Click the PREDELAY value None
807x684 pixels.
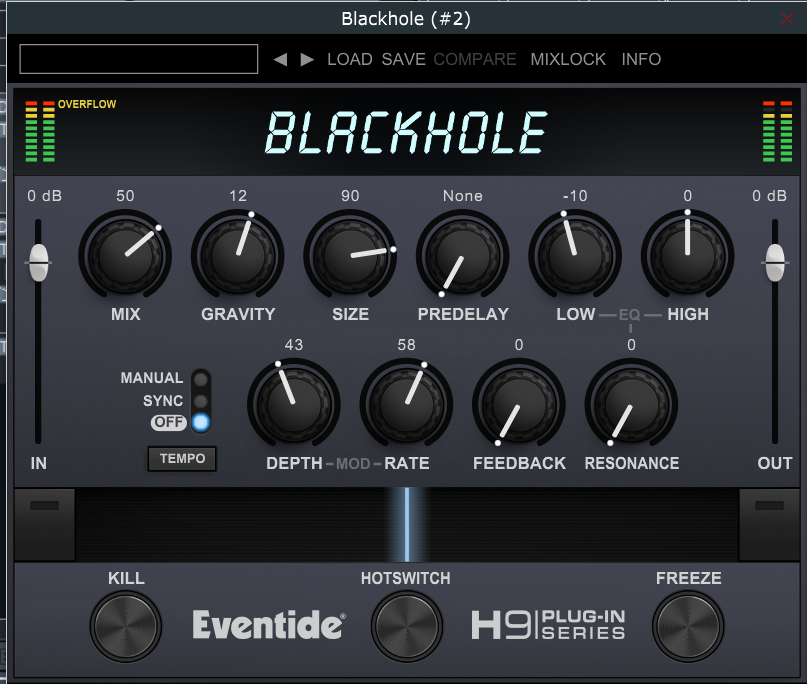(x=463, y=196)
